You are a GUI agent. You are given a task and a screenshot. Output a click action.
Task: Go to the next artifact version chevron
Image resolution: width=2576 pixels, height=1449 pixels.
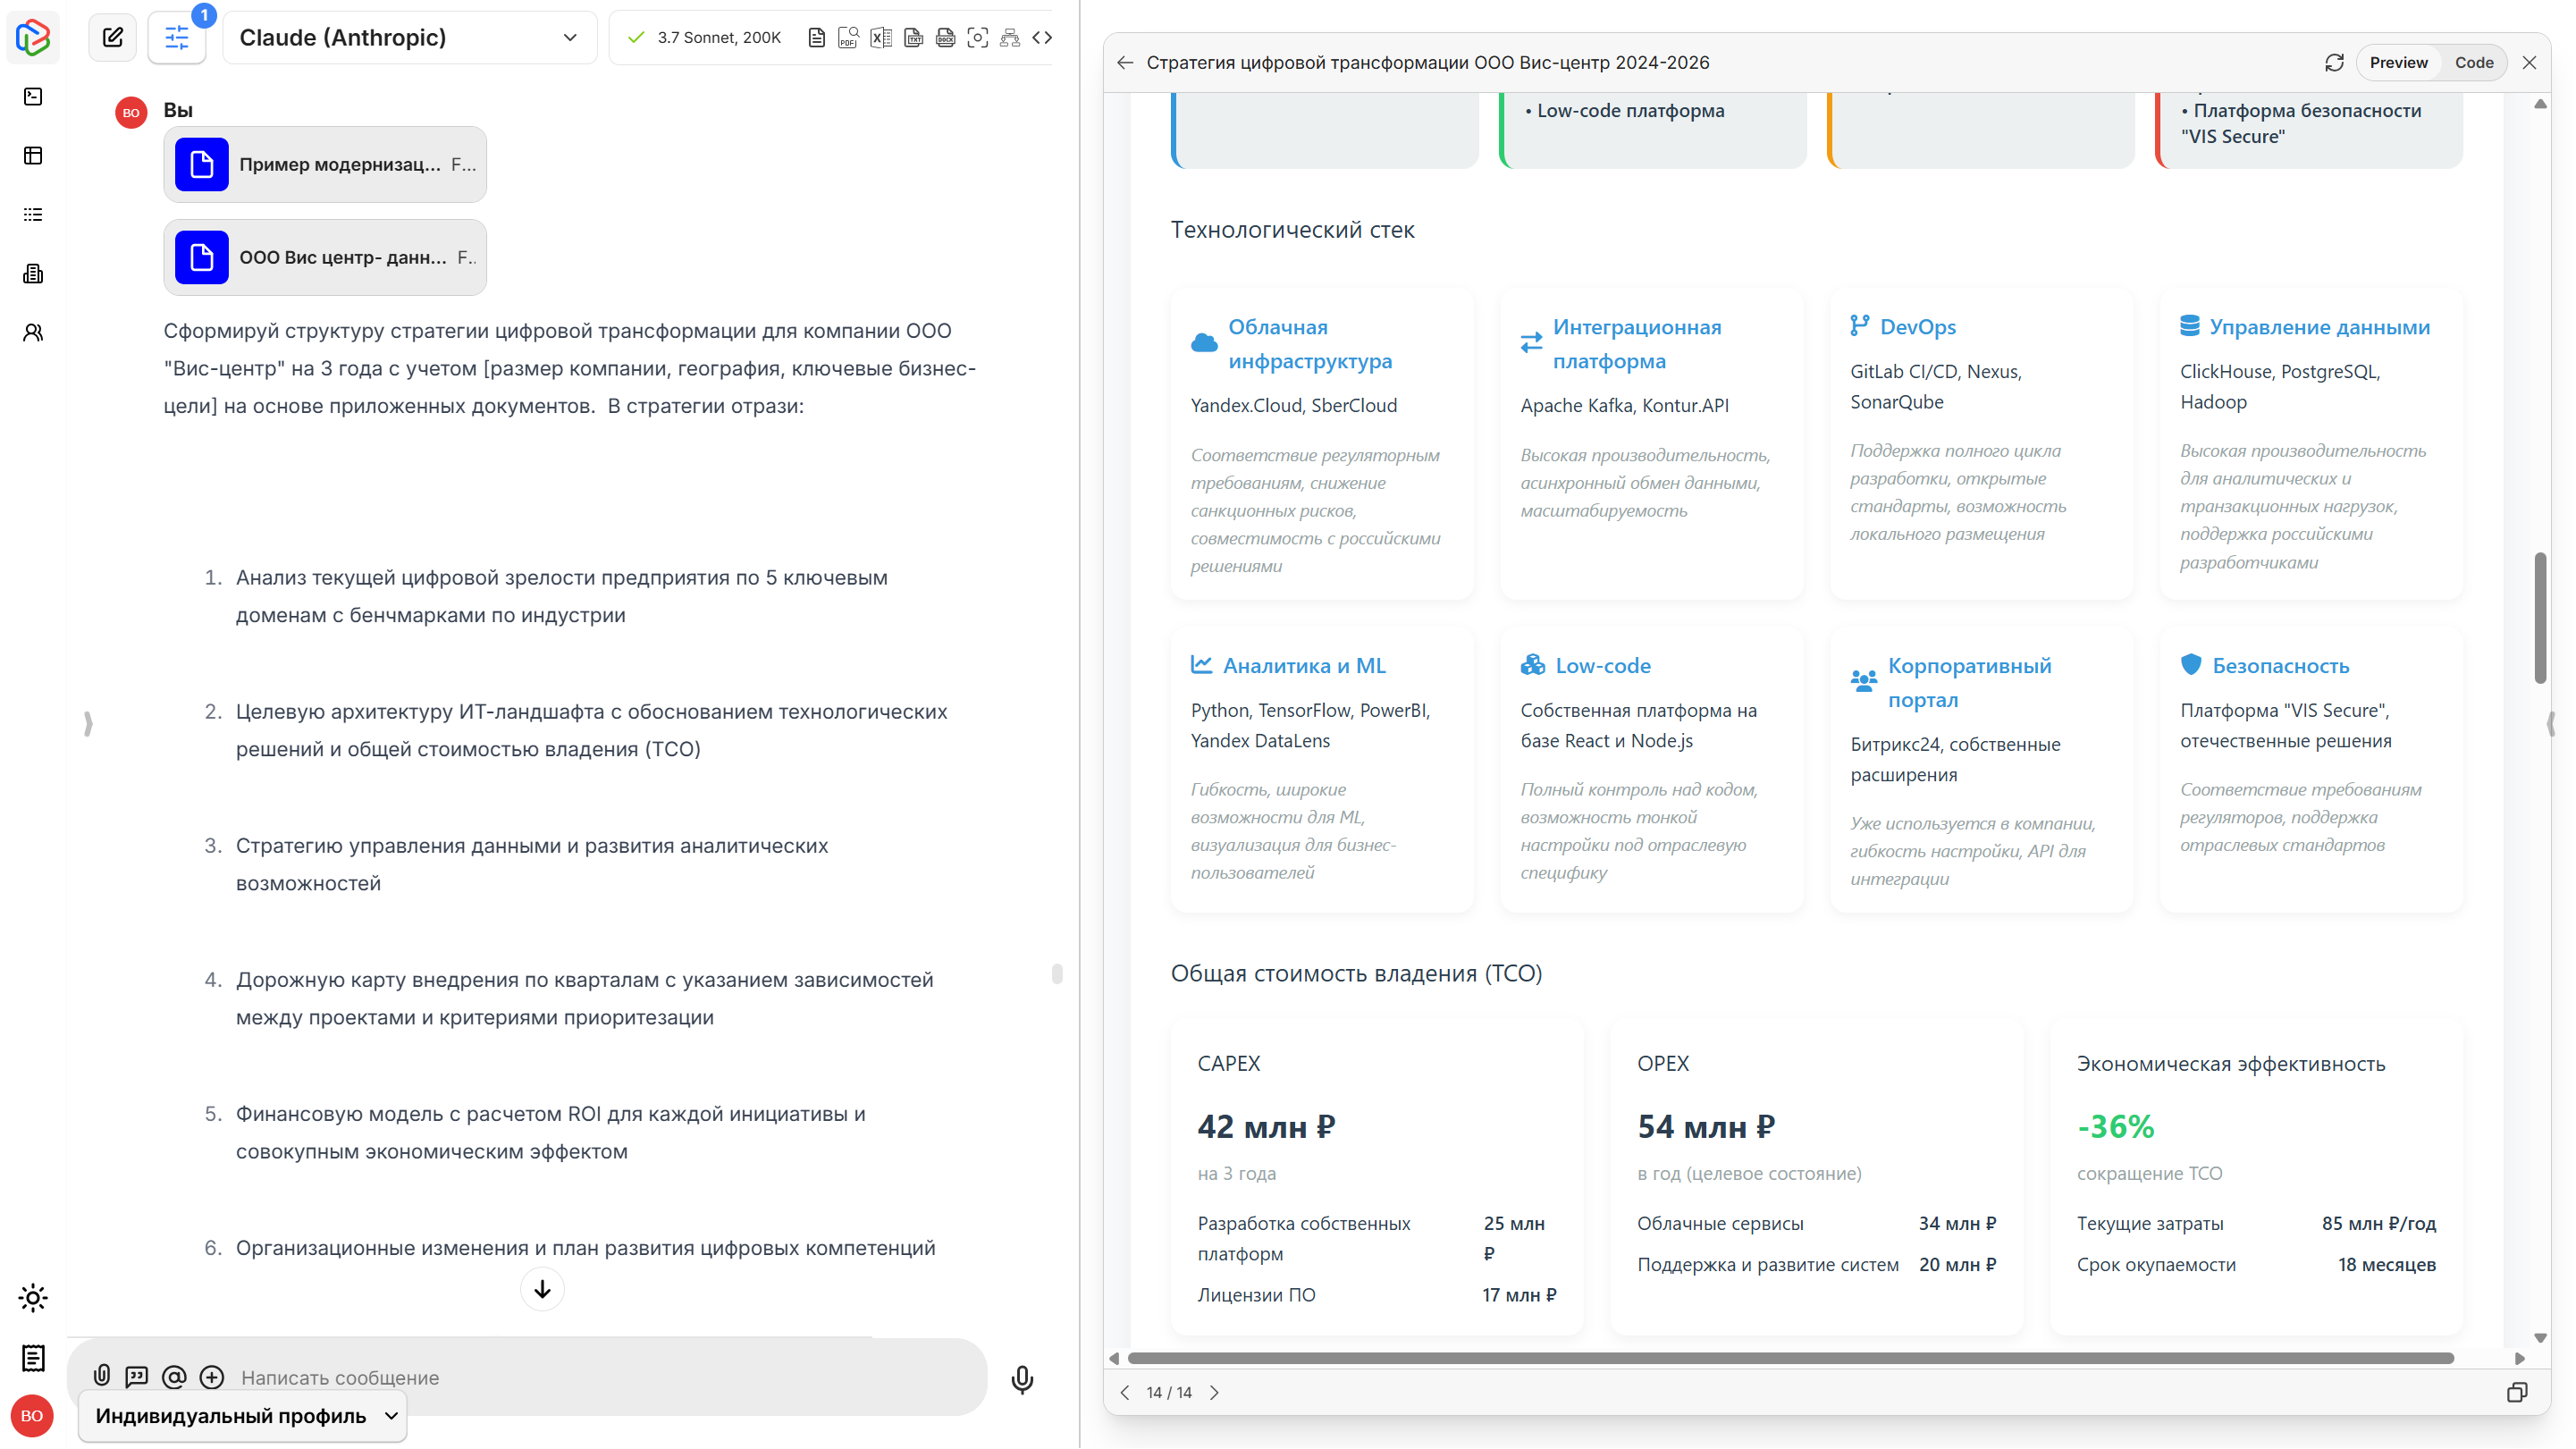pos(1214,1392)
